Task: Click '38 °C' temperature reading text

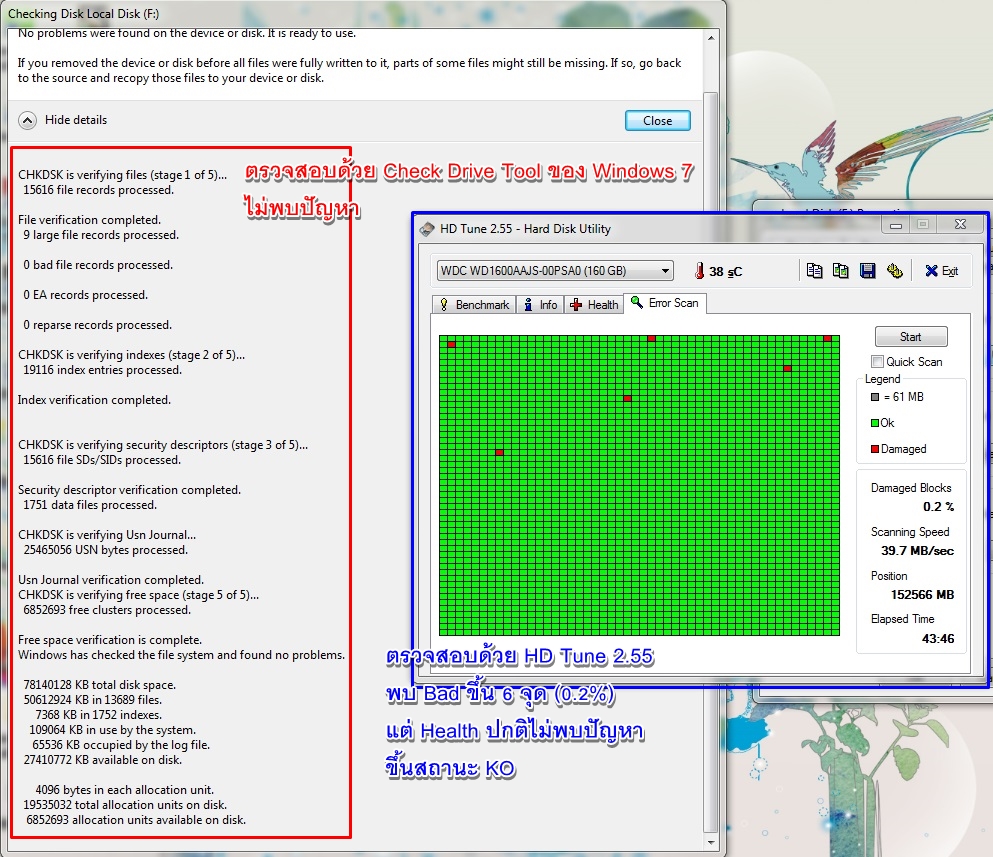Action: click(725, 272)
